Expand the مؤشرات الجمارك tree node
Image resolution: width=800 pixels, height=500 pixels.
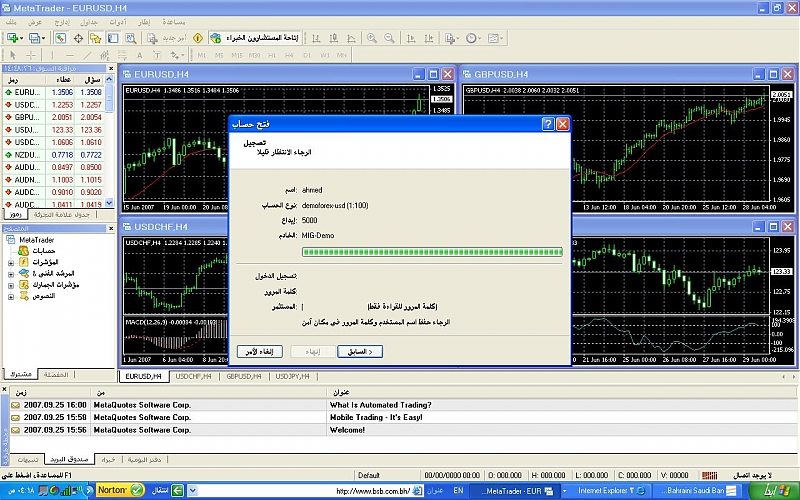tap(11, 285)
